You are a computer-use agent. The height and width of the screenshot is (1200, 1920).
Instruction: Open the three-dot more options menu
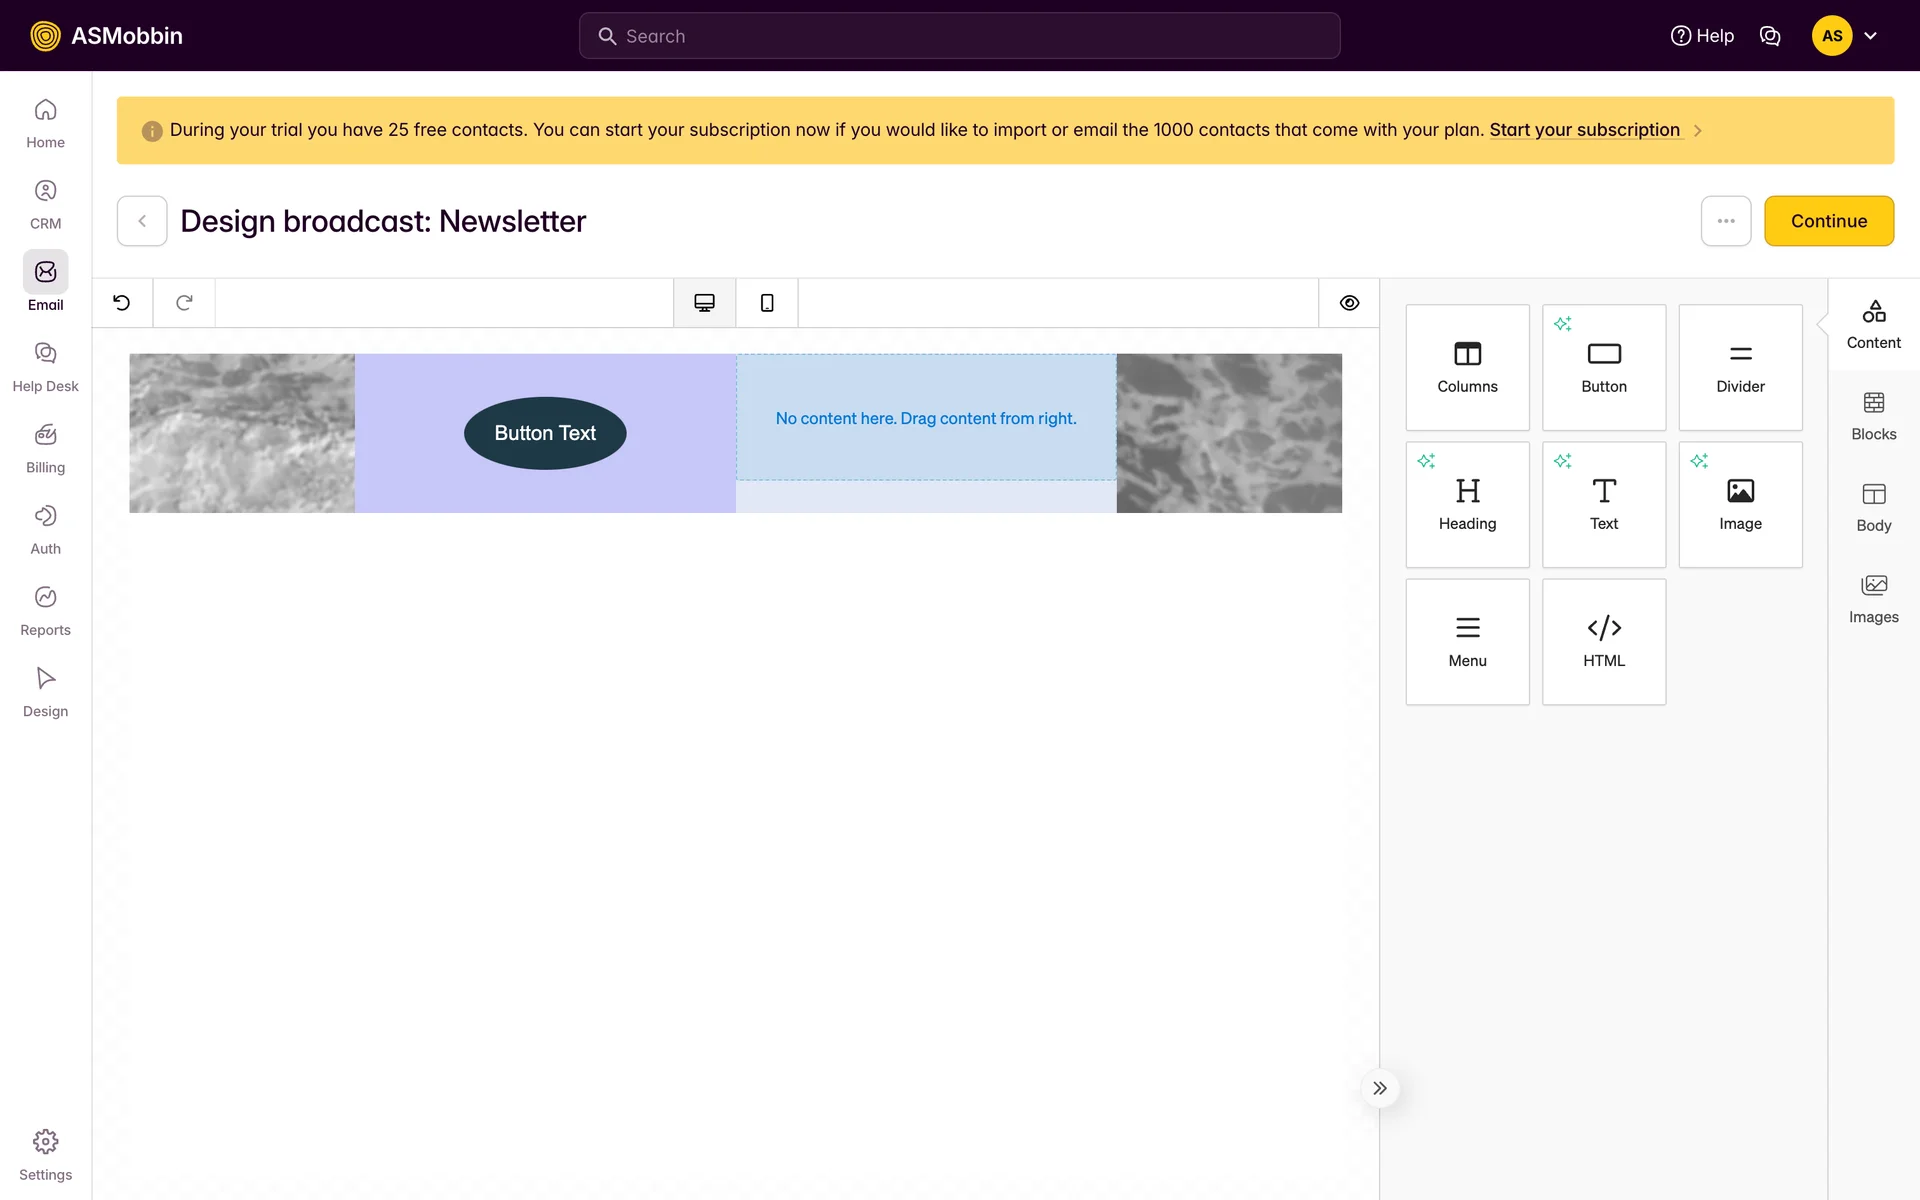1726,221
